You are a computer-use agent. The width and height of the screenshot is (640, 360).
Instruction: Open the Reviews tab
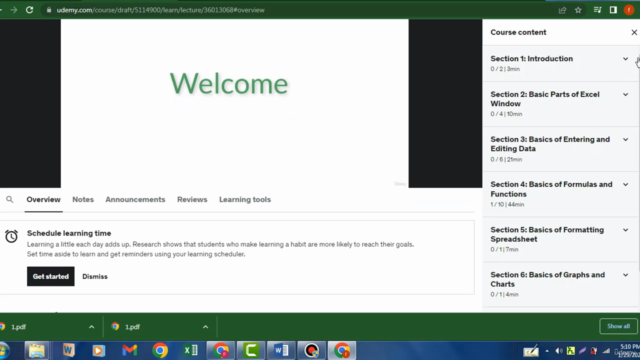[x=192, y=200]
